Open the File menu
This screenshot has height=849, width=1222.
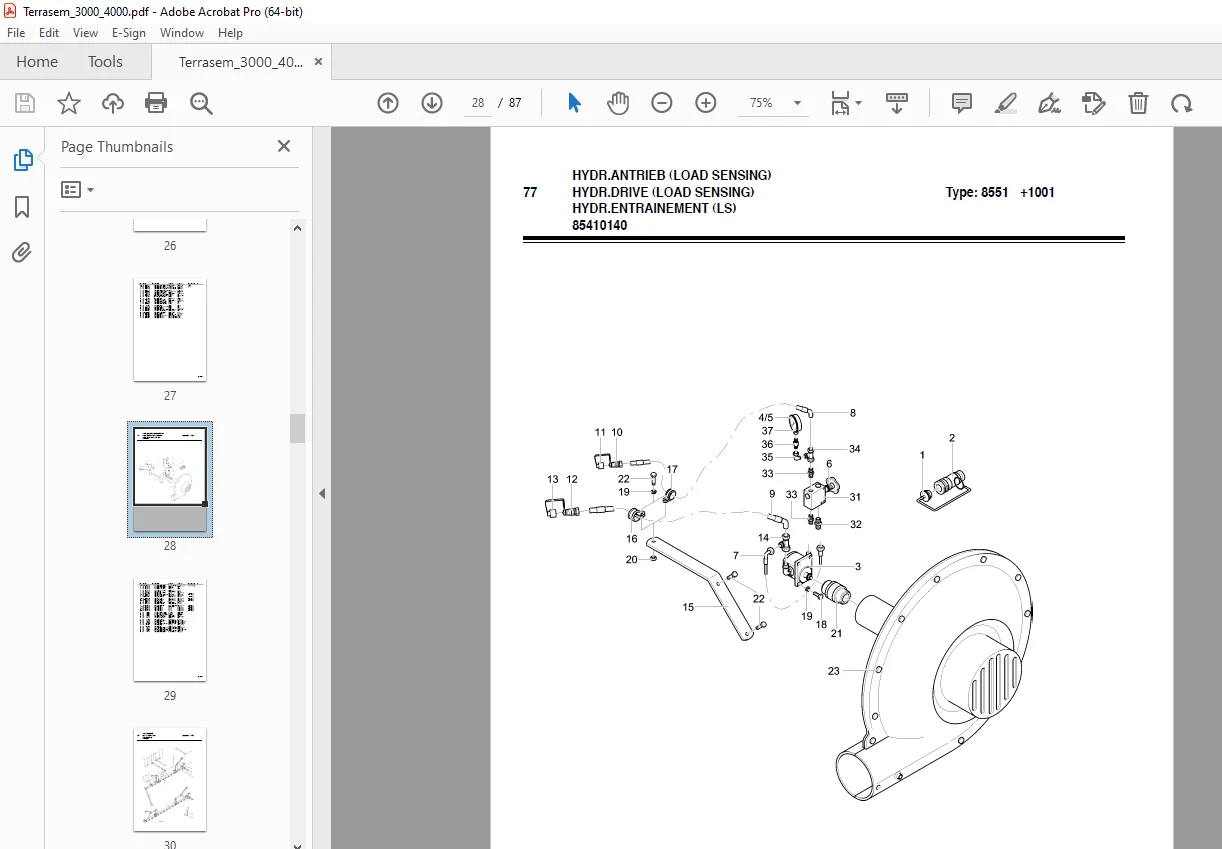[x=16, y=33]
